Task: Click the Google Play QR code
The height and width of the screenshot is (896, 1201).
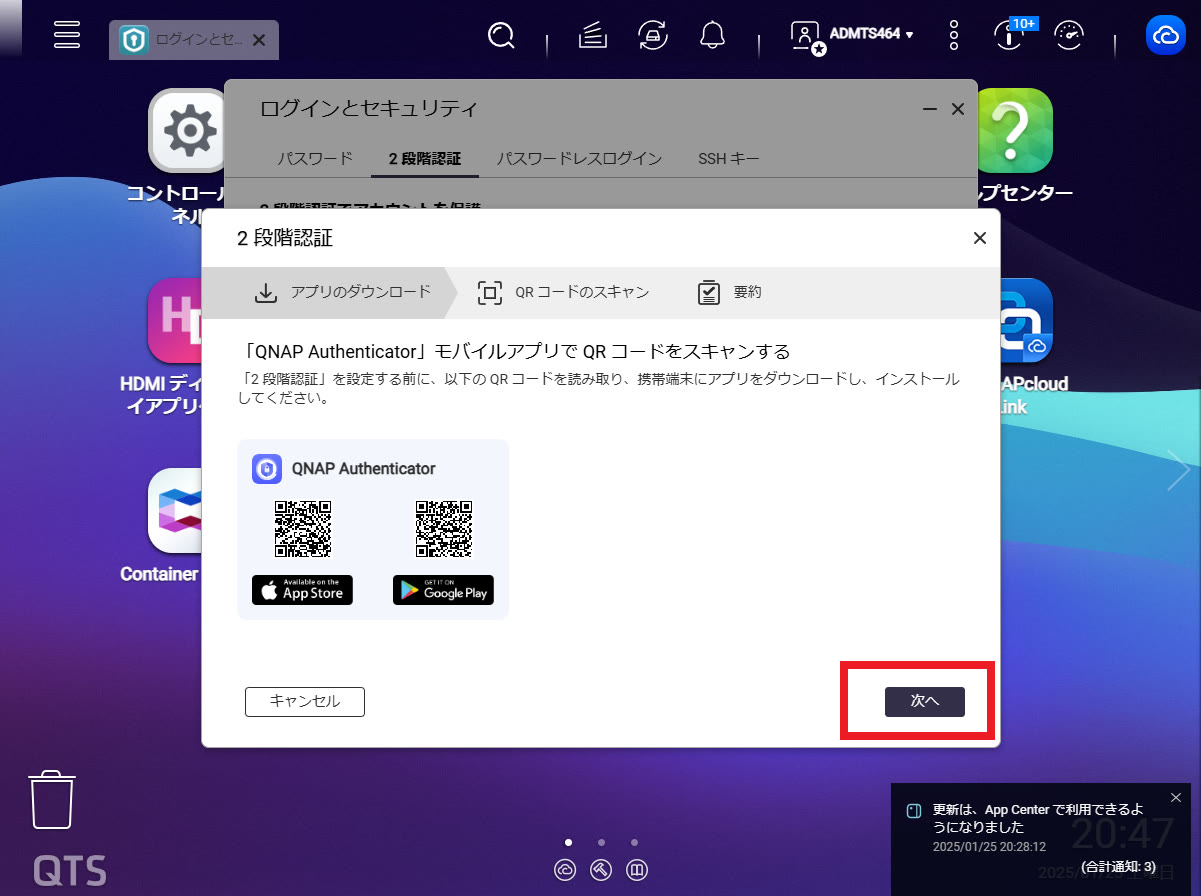Action: pos(444,529)
